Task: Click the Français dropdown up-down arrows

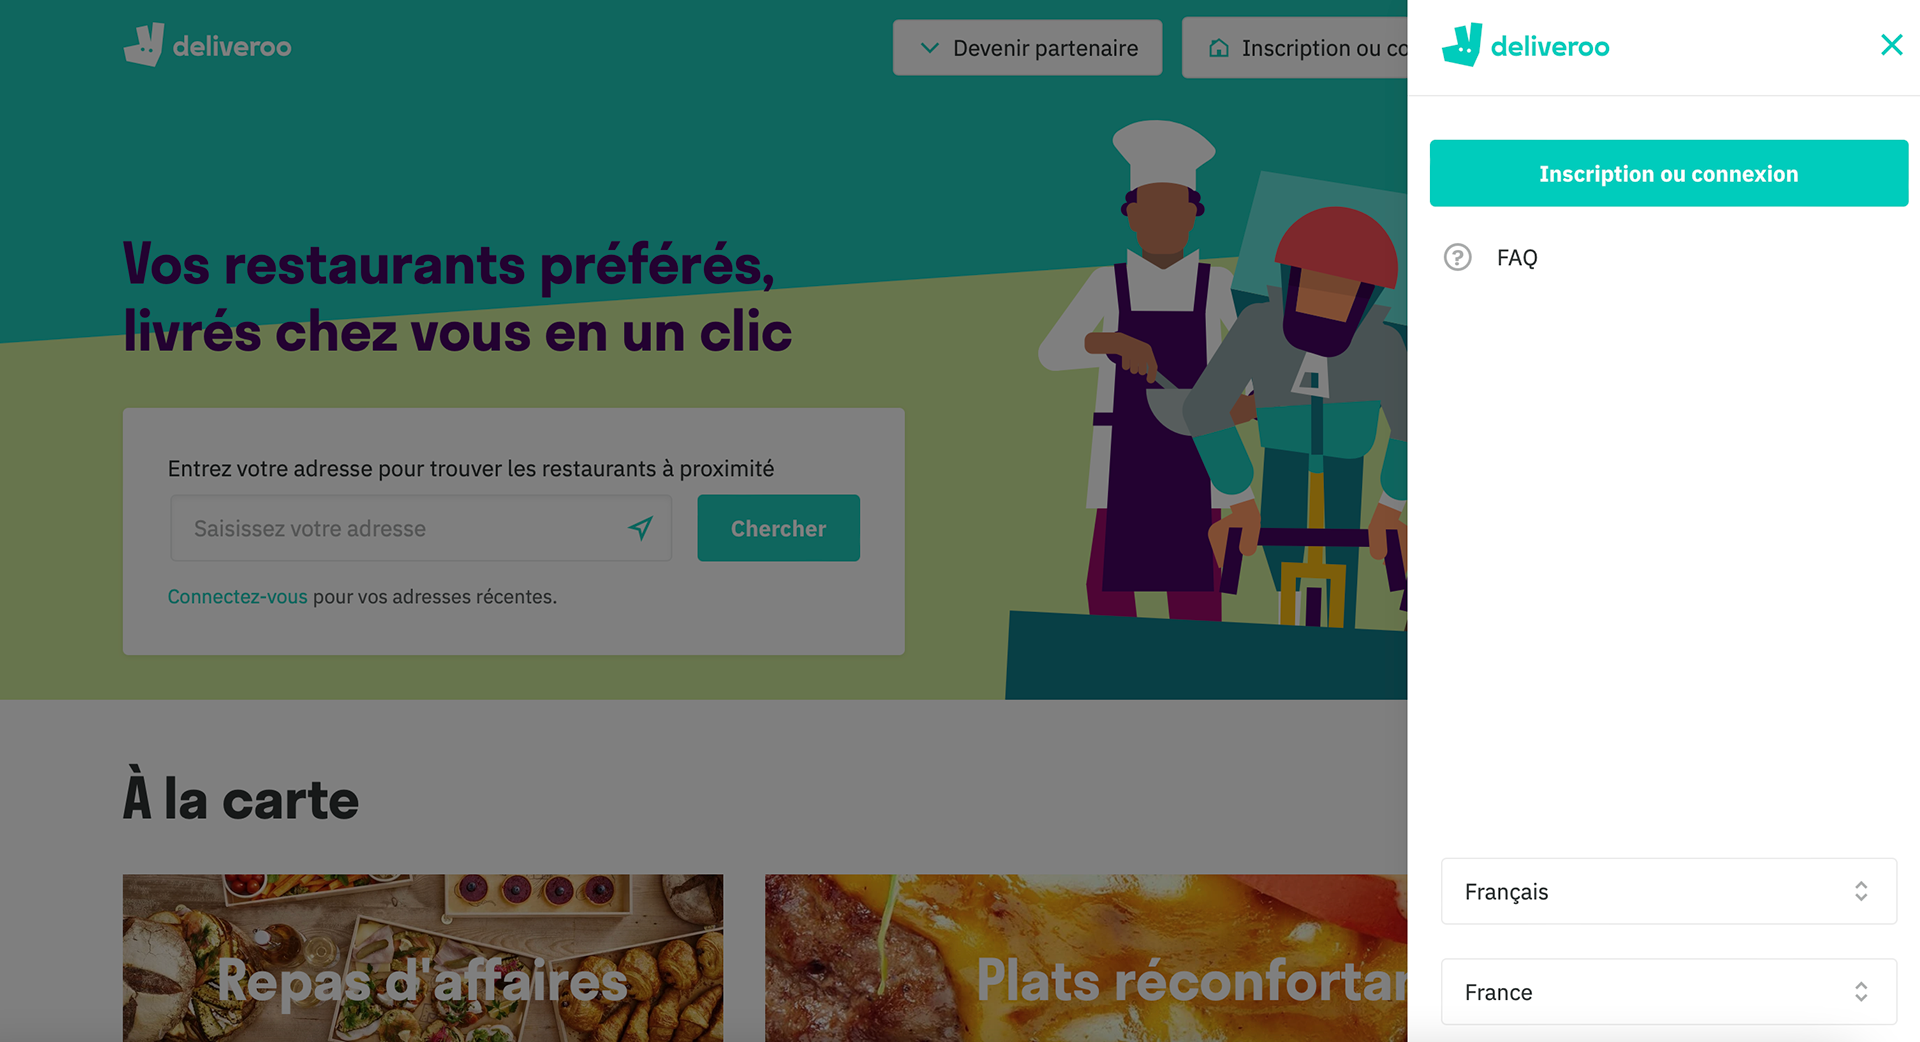Action: pos(1861,891)
